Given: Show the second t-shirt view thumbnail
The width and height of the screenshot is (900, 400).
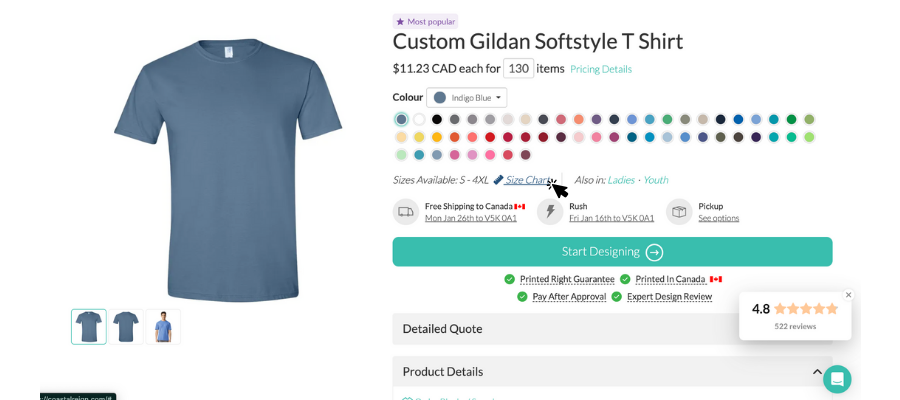Looking at the screenshot, I should [126, 327].
